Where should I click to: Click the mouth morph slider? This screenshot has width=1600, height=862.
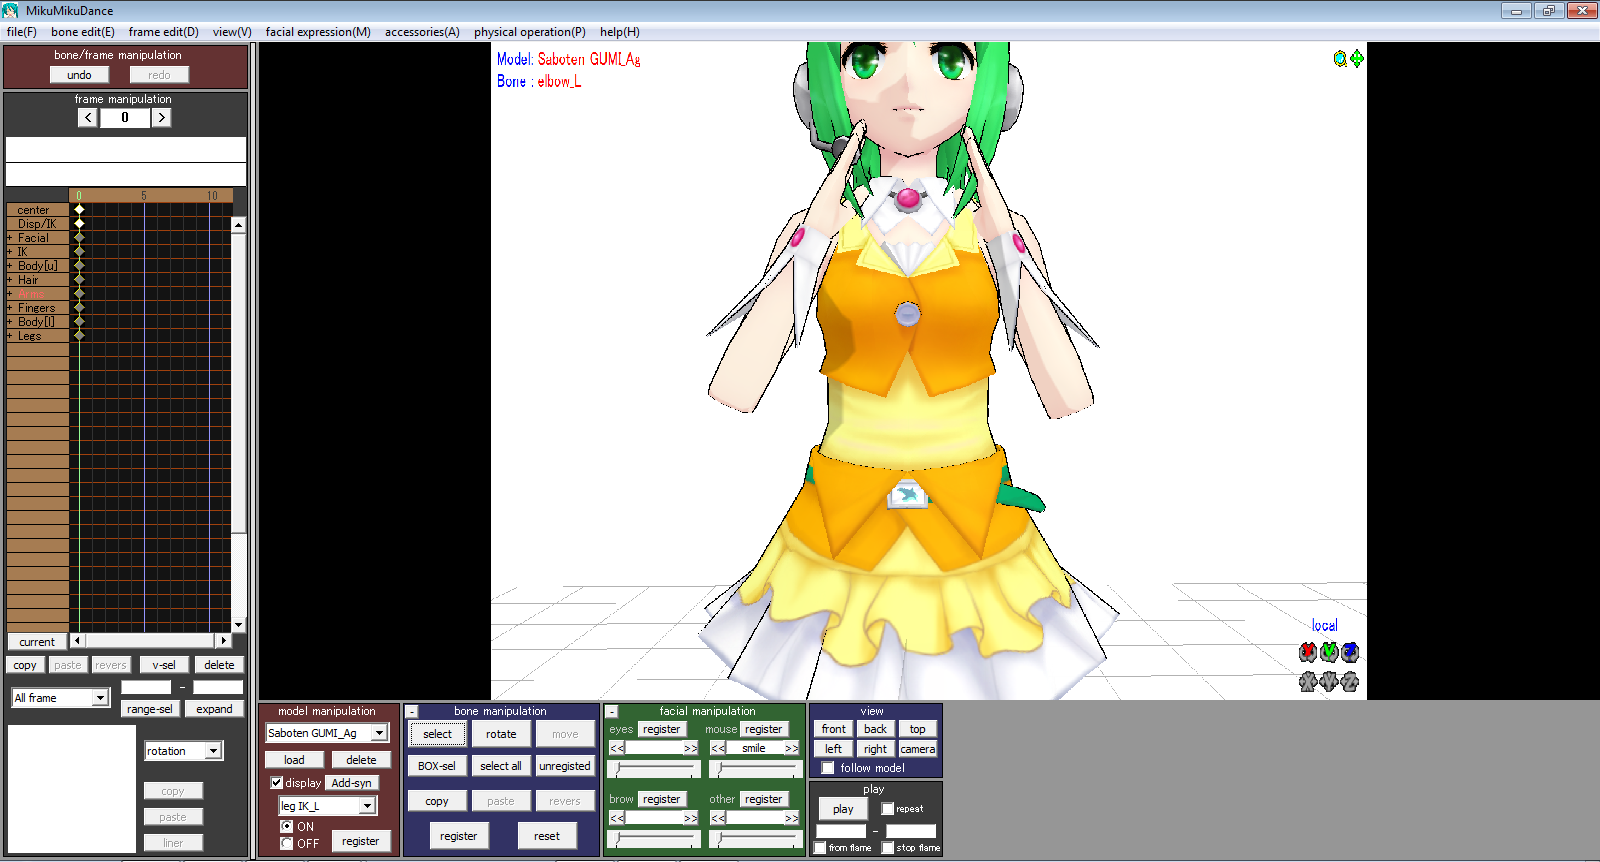(756, 769)
